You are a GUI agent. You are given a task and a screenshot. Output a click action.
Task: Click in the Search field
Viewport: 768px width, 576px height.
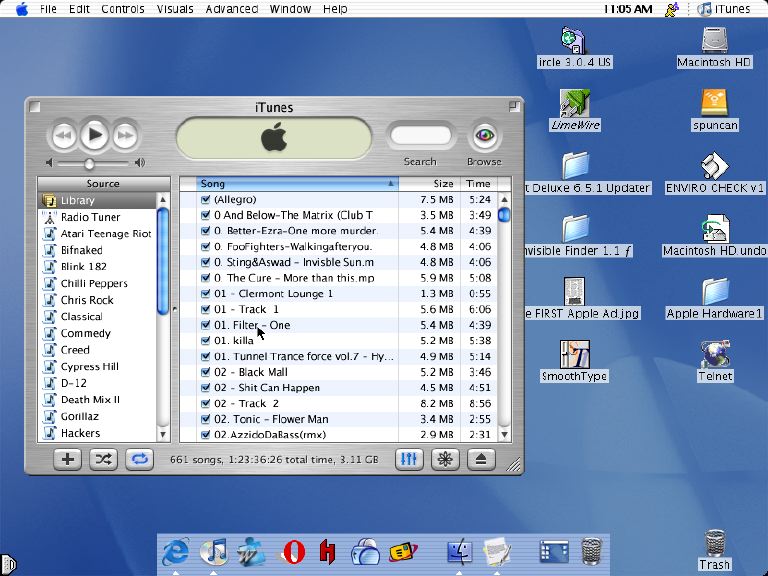click(421, 136)
